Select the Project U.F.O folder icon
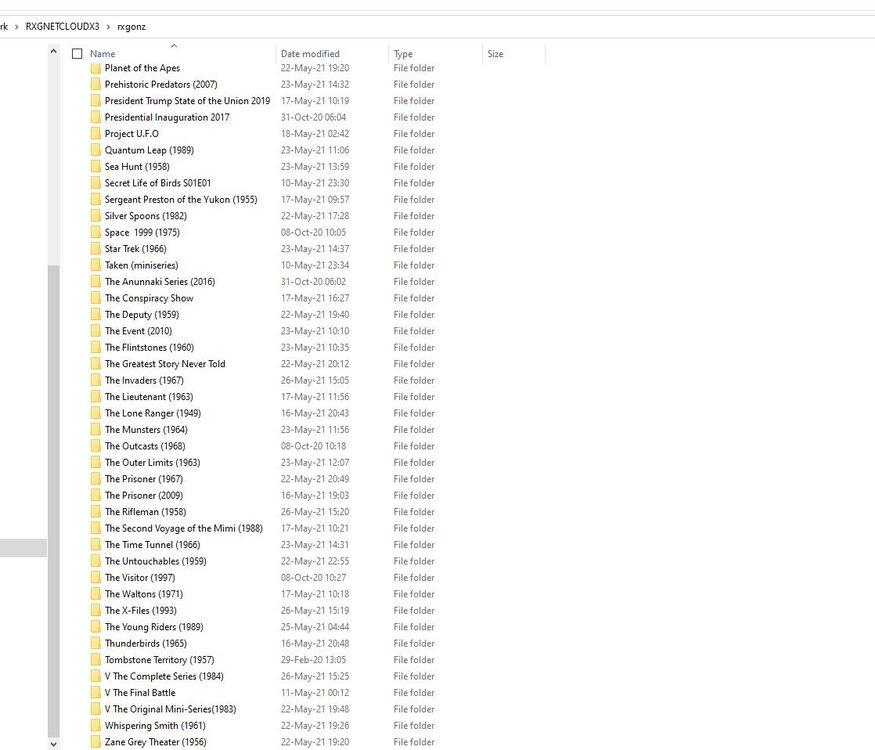 pos(96,134)
